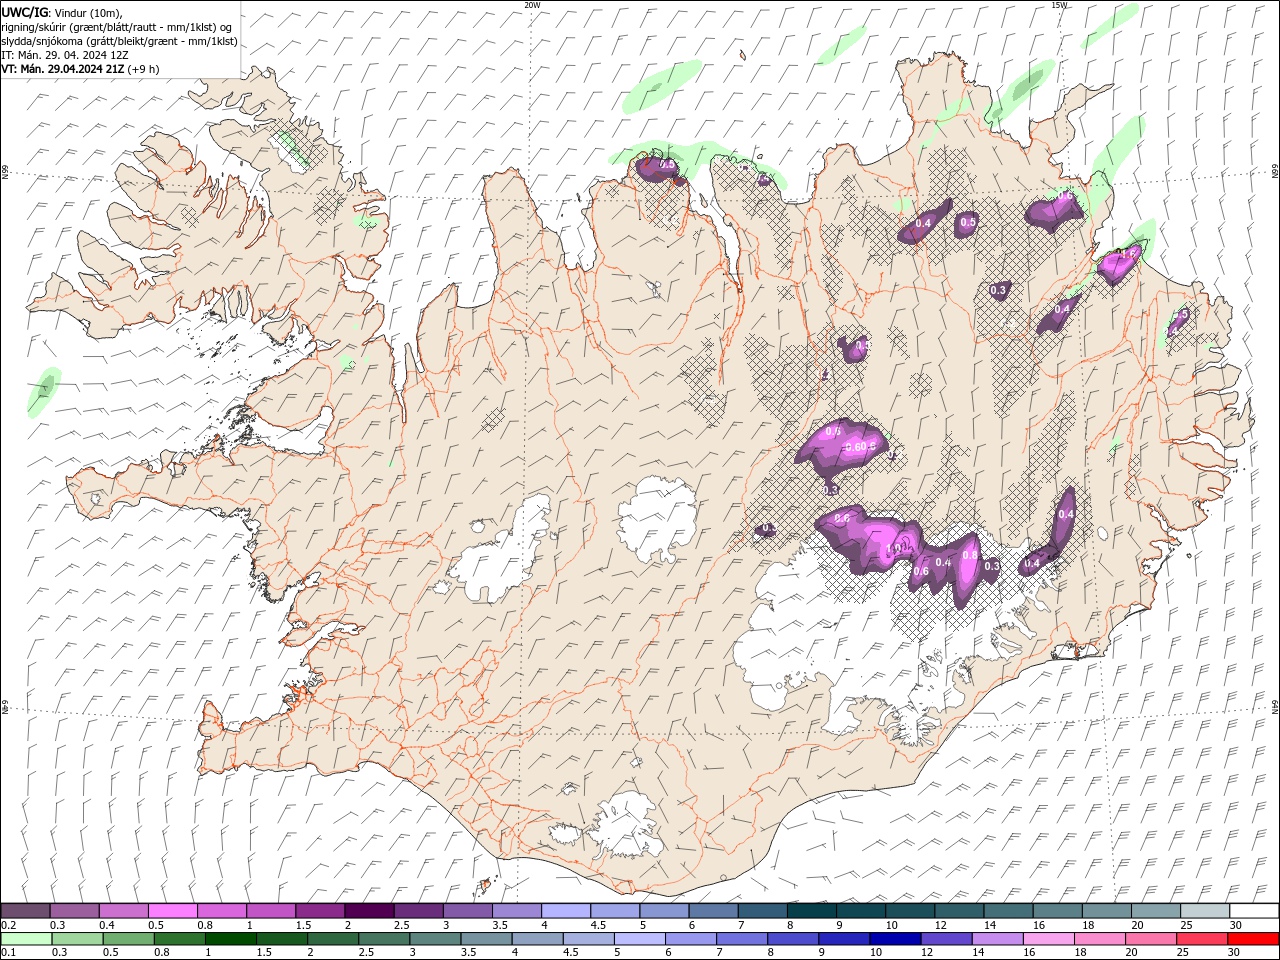This screenshot has height=960, width=1280.
Task: Click the '2.5' label in the lower legend row
Action: tap(364, 954)
